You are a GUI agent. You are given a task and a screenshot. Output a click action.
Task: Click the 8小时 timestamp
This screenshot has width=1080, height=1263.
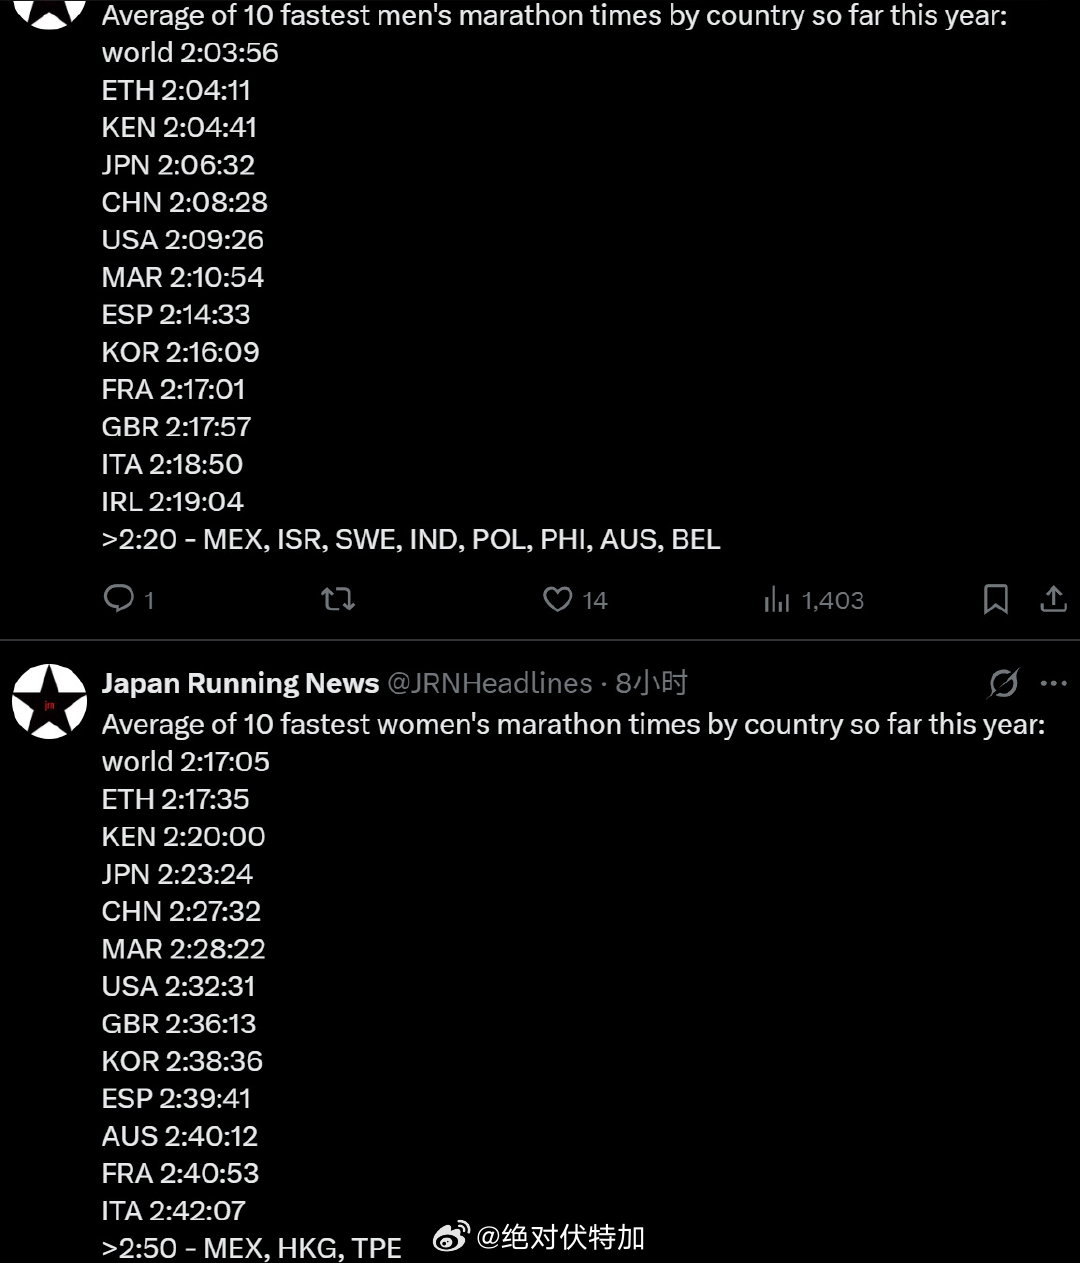pyautogui.click(x=651, y=684)
